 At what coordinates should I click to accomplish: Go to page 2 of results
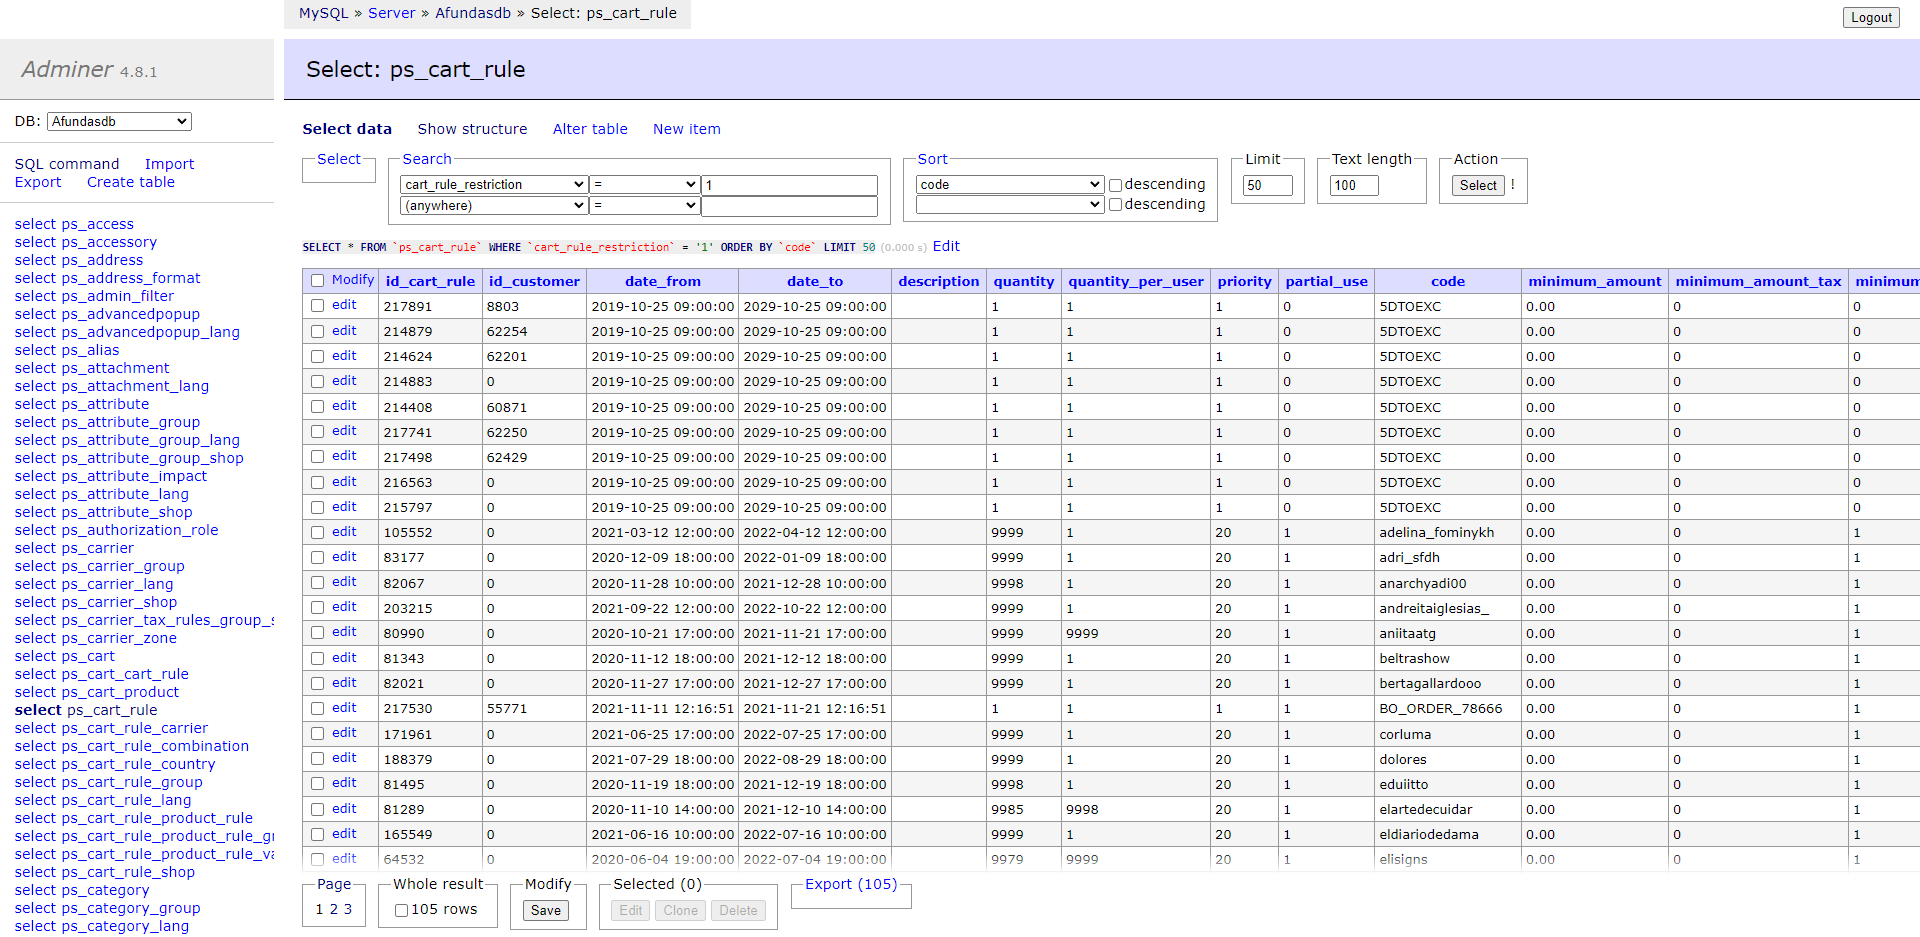(x=334, y=909)
